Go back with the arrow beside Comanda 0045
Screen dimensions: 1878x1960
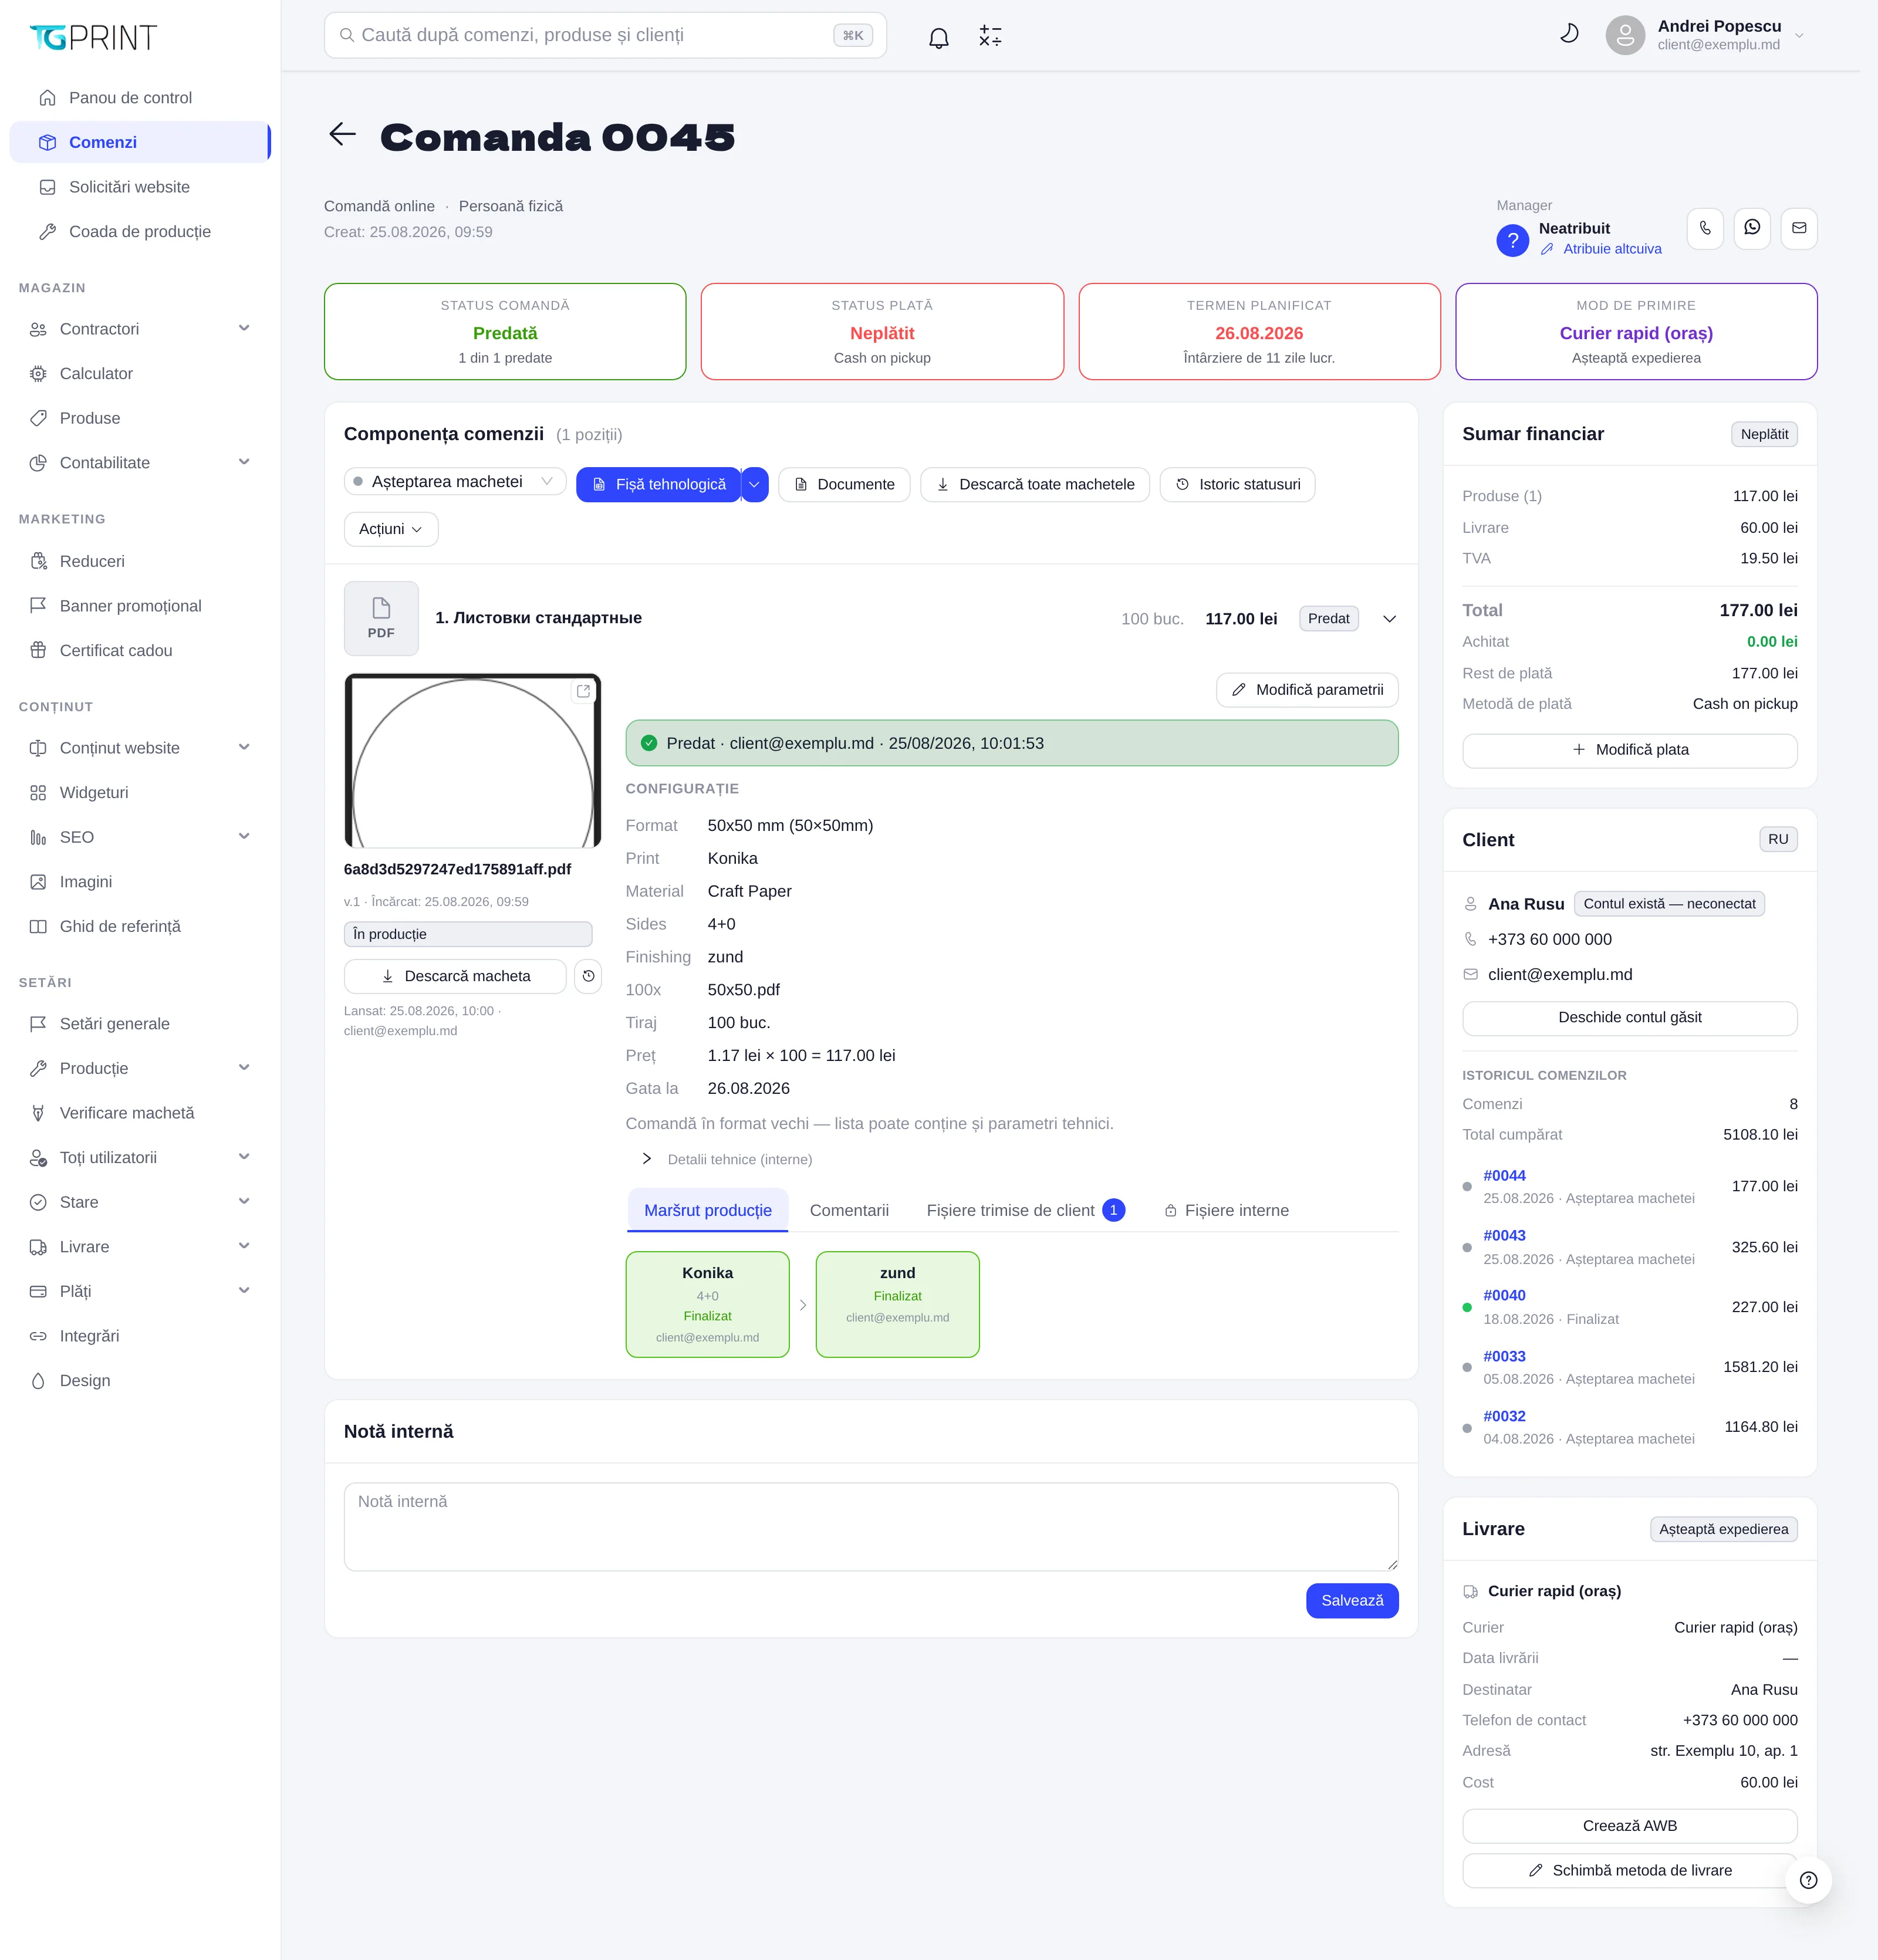click(x=342, y=134)
